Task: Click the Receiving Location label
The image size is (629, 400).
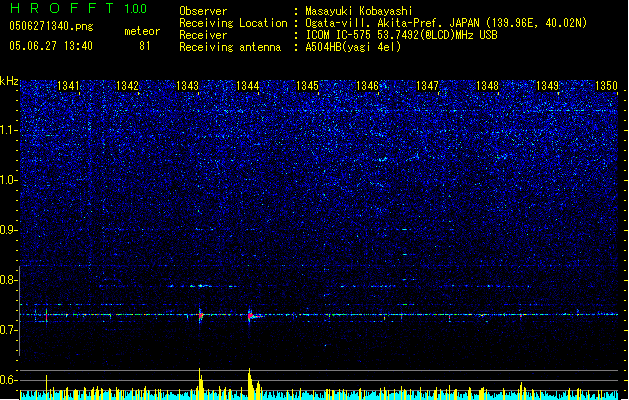Action: 233,23
